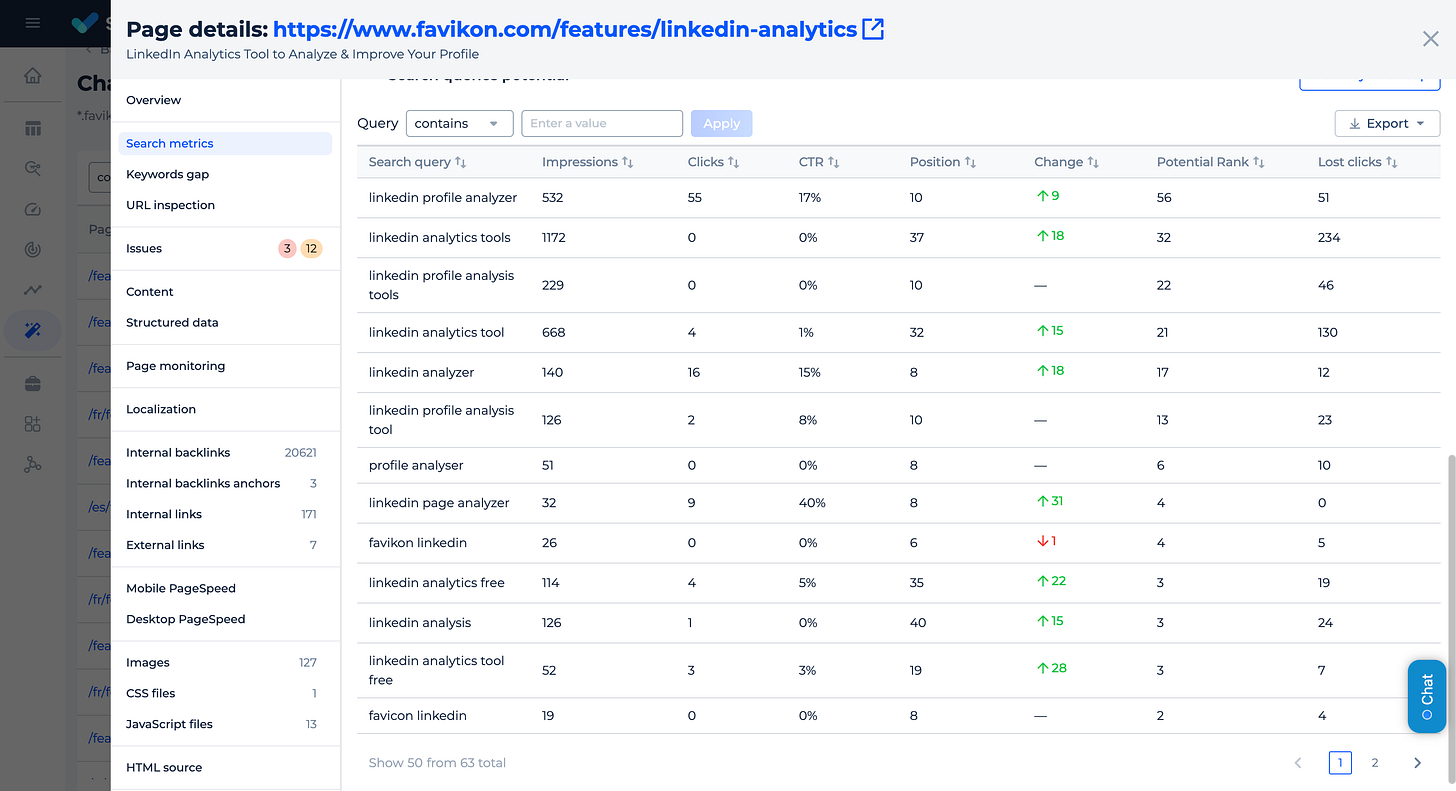The image size is (1456, 791).
Task: Go to previous page arrow
Action: coord(1298,763)
